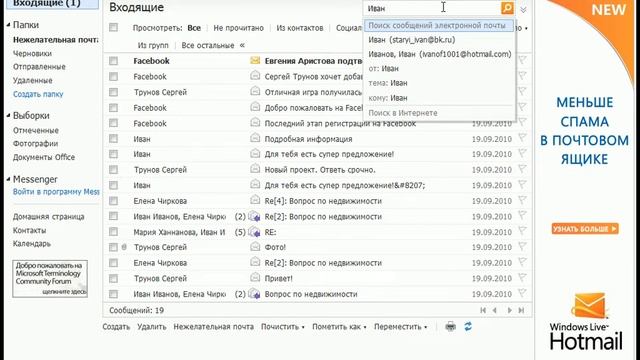The height and width of the screenshot is (360, 640).
Task: Click into the search field containing Иван
Action: click(432, 8)
